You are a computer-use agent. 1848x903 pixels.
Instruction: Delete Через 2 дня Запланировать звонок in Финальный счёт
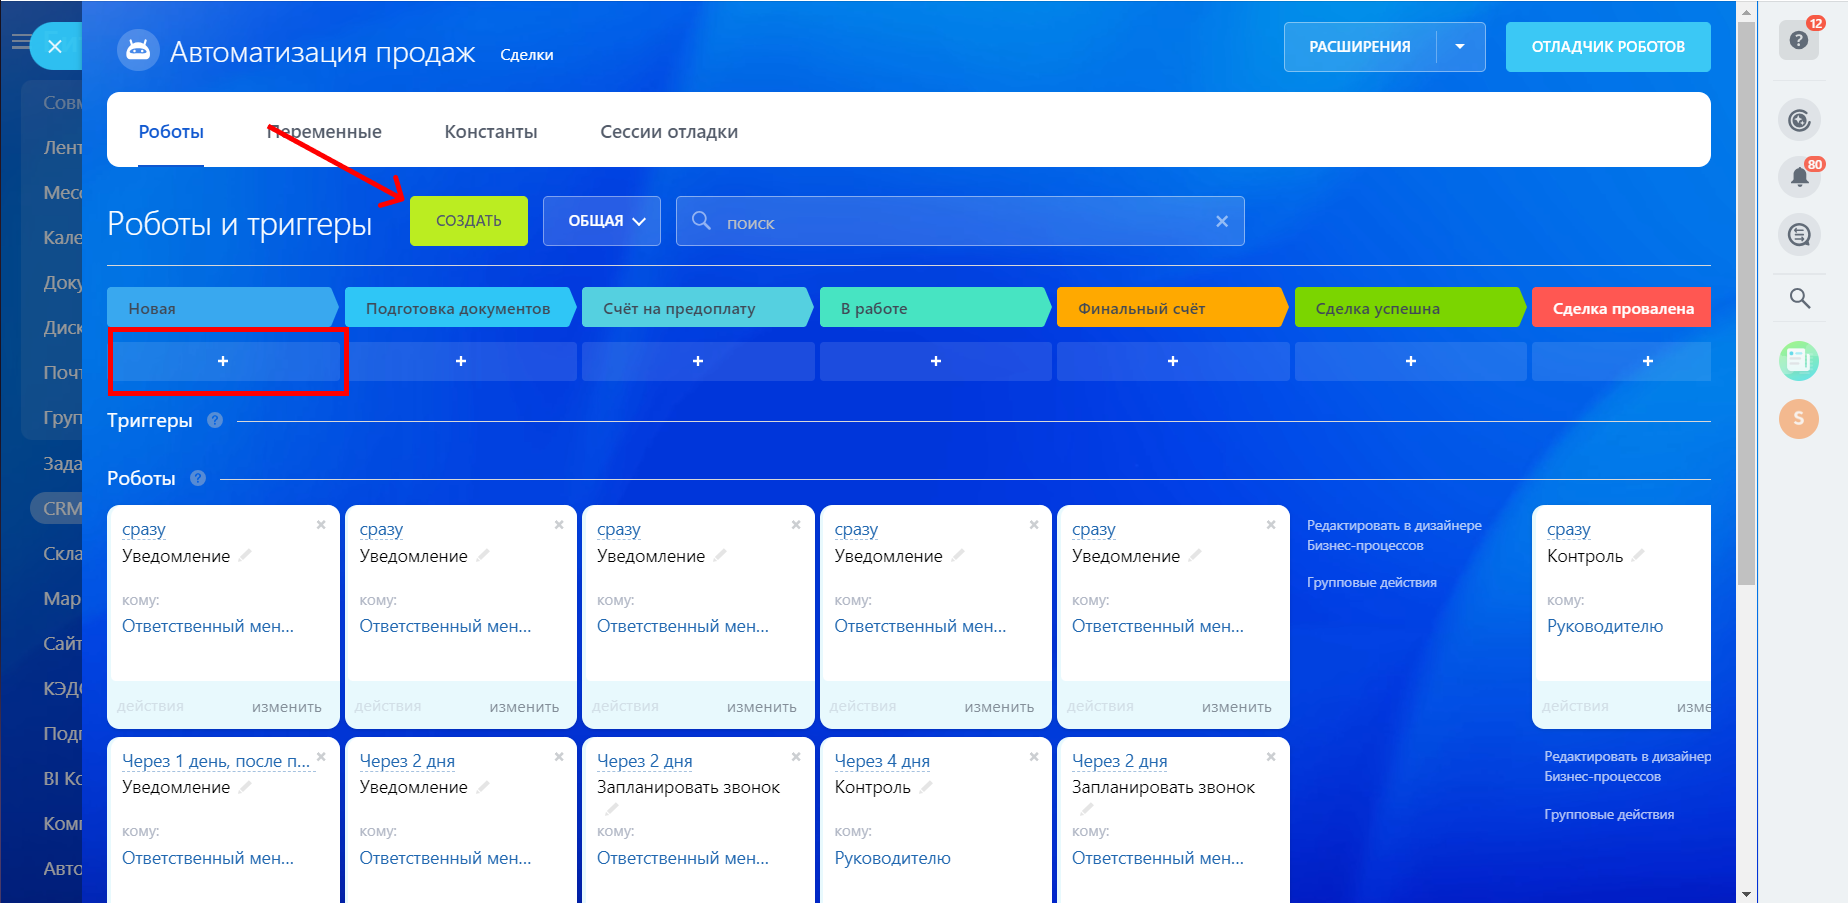(1271, 757)
